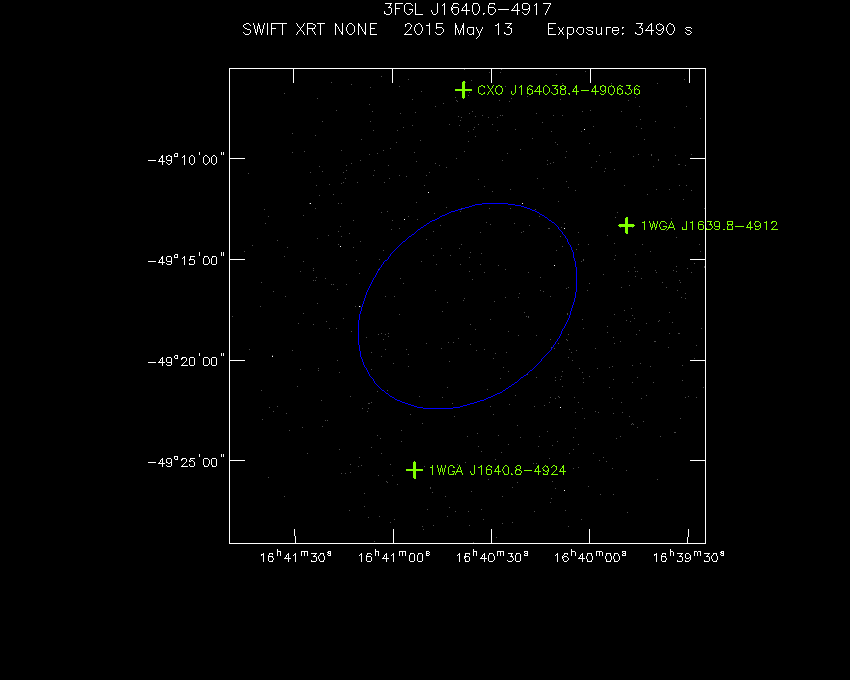The width and height of the screenshot is (850, 680).
Task: Click the -49°10'00" declination label
Action: (186, 160)
